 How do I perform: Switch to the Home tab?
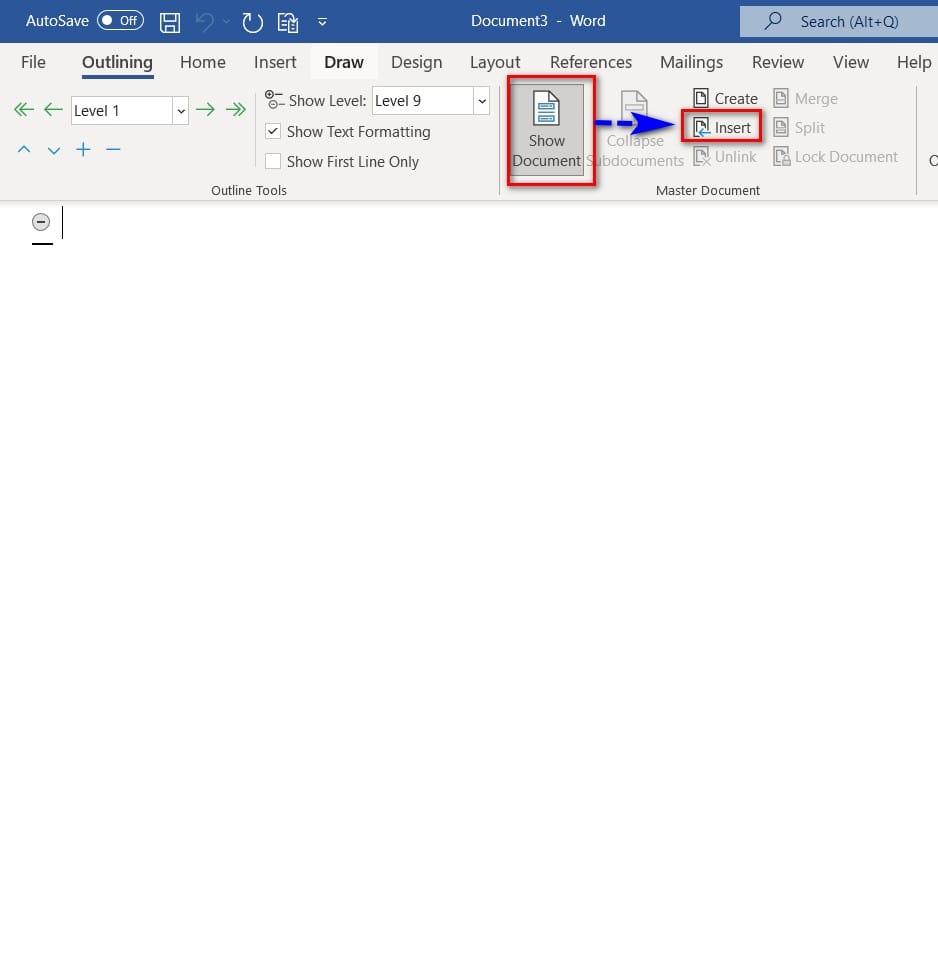pyautogui.click(x=203, y=62)
